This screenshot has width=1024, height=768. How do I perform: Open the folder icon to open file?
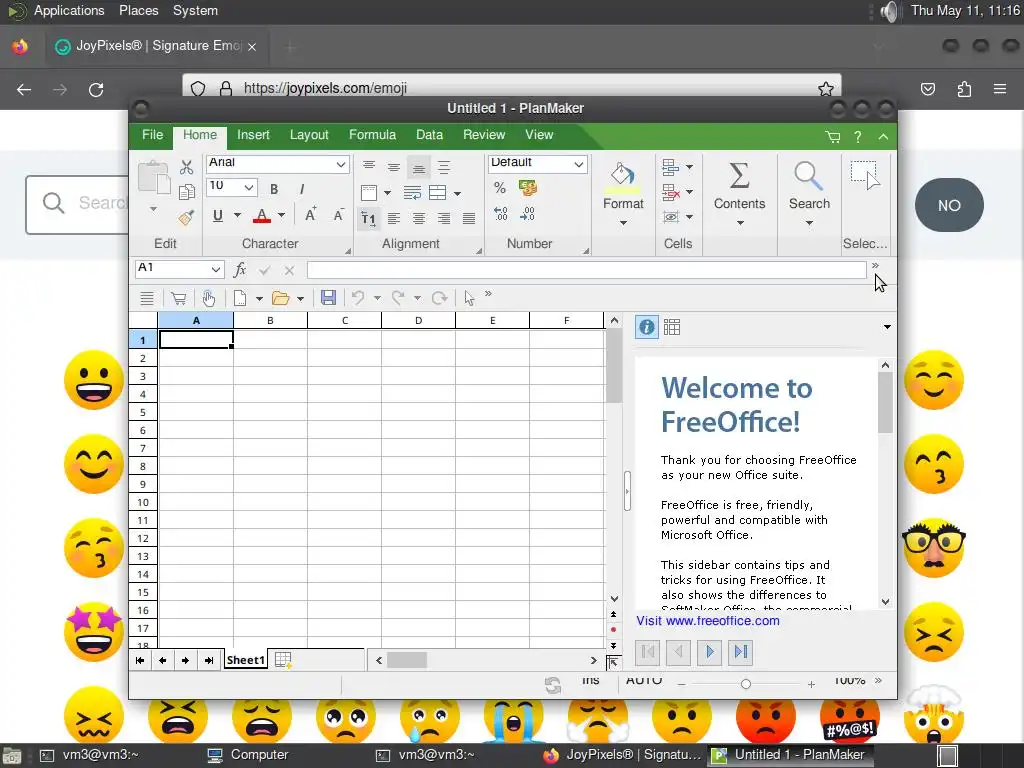tap(281, 298)
